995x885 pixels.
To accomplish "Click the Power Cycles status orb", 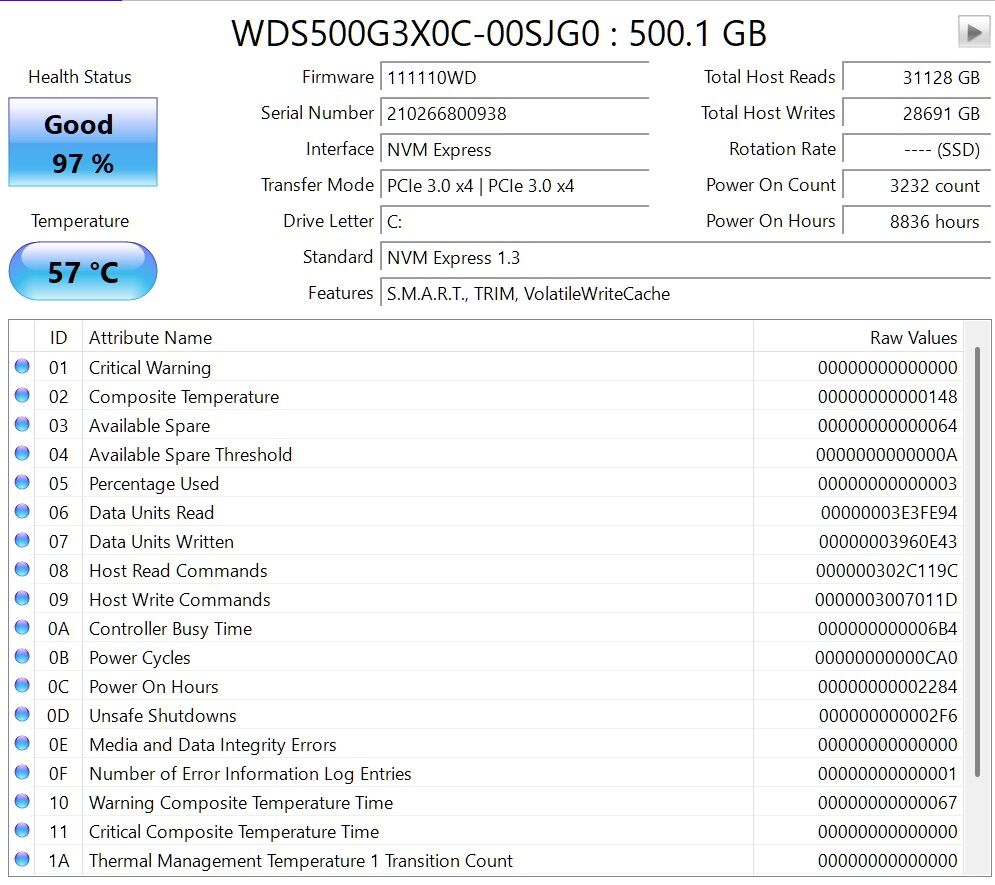I will [22, 657].
